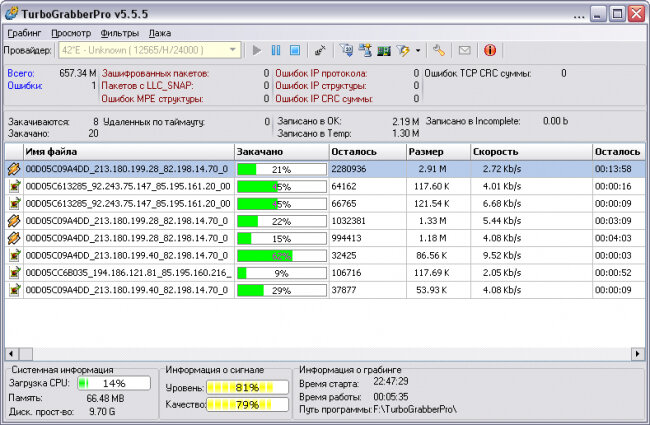Open settings via the wrench icon
This screenshot has width=650, height=425.
coord(439,50)
